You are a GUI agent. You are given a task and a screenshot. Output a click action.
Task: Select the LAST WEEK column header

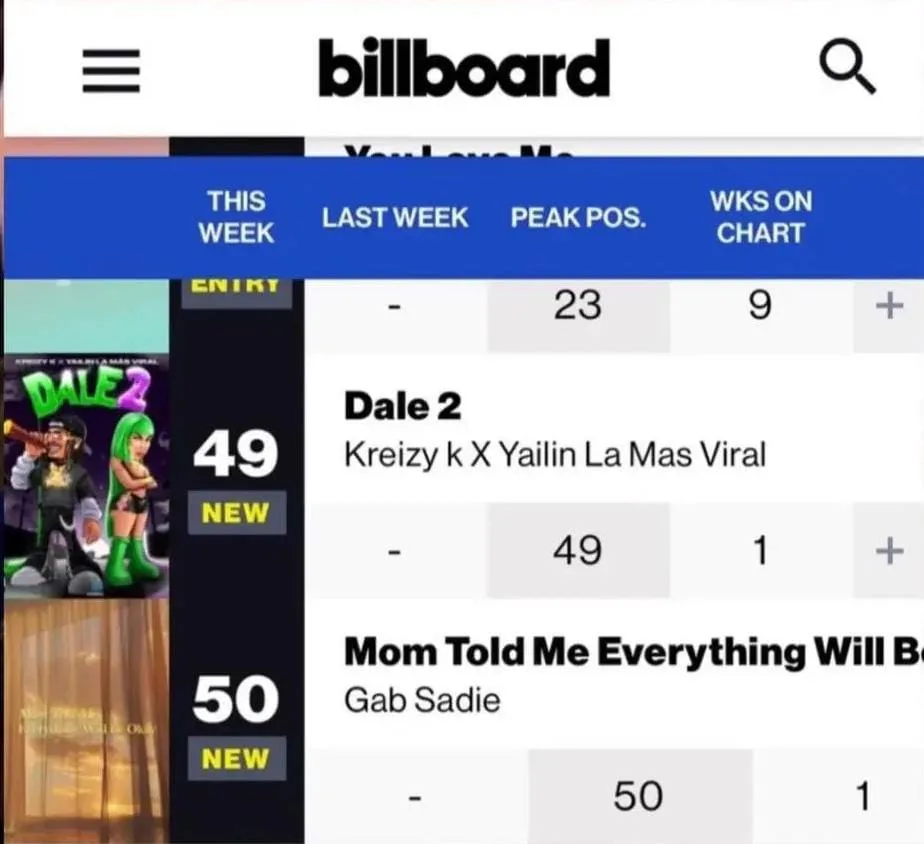click(x=395, y=217)
